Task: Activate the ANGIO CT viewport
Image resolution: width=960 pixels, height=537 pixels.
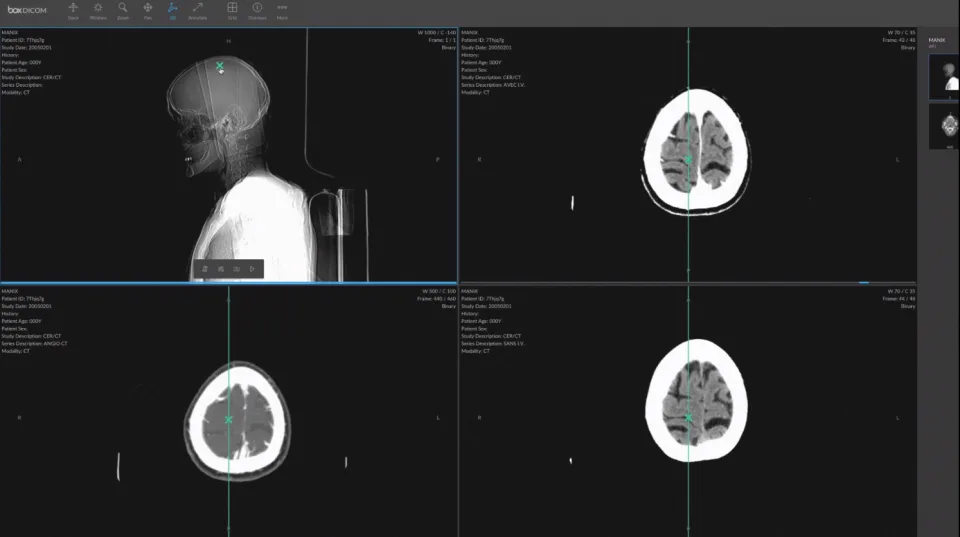Action: 229,411
